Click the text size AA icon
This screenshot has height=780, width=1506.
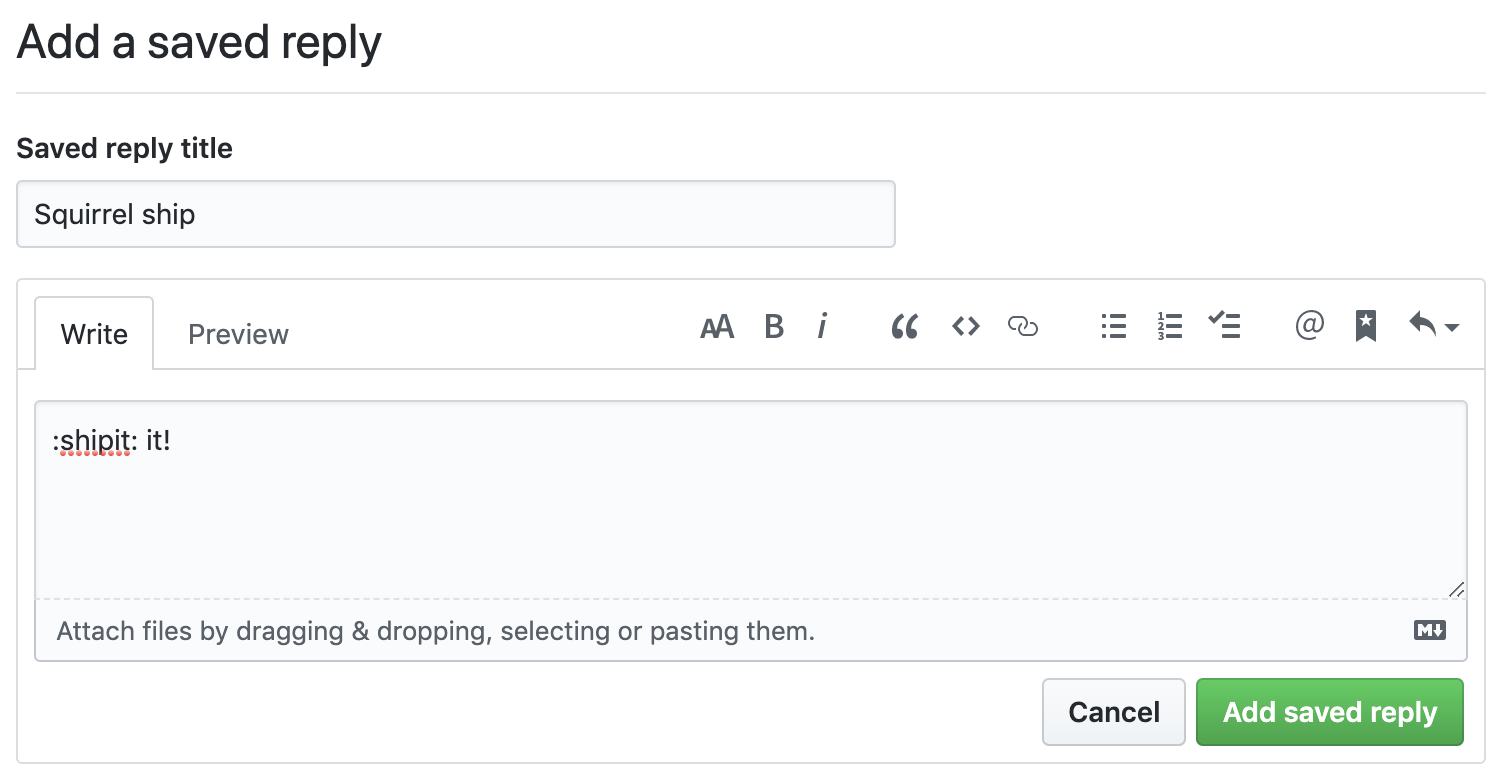717,326
